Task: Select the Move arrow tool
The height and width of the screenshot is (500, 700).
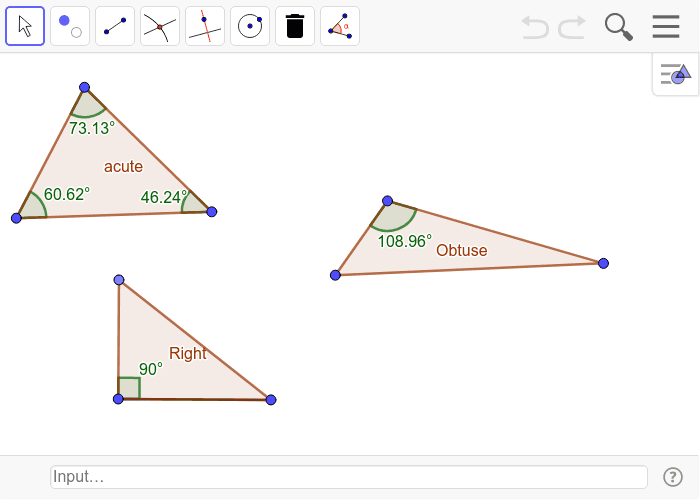Action: [25, 26]
